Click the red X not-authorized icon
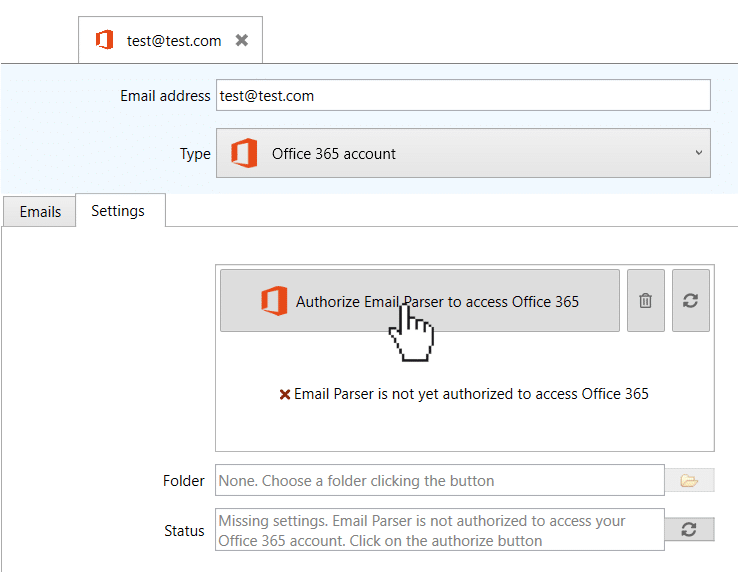 point(284,395)
